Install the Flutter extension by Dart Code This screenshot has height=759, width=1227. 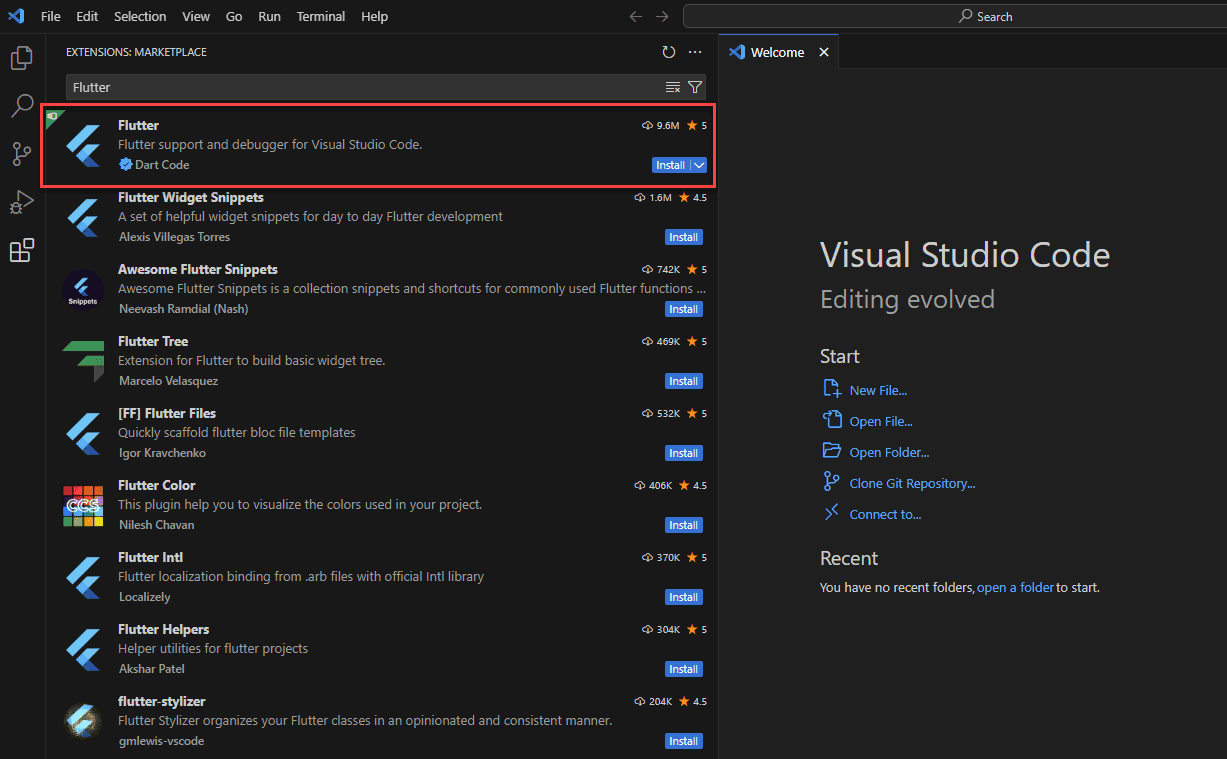click(x=670, y=165)
